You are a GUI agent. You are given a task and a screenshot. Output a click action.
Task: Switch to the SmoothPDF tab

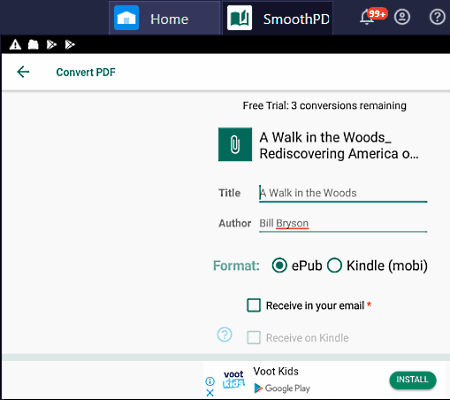pyautogui.click(x=278, y=18)
